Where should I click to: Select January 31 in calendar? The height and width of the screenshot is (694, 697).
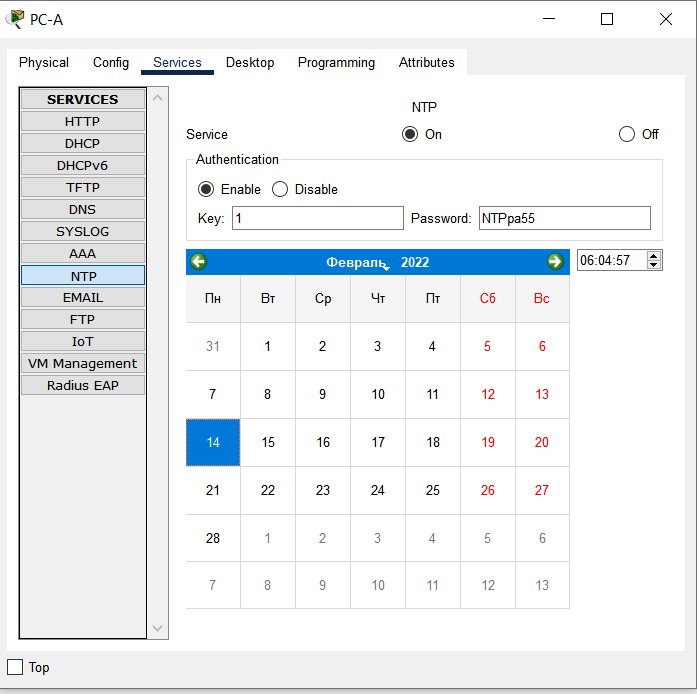tap(213, 346)
